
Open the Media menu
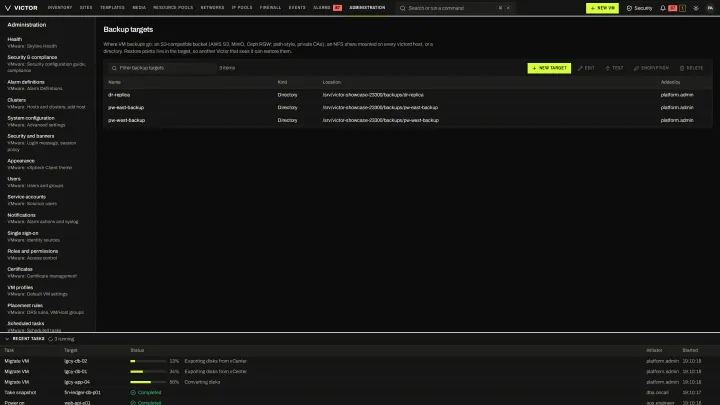pos(139,8)
